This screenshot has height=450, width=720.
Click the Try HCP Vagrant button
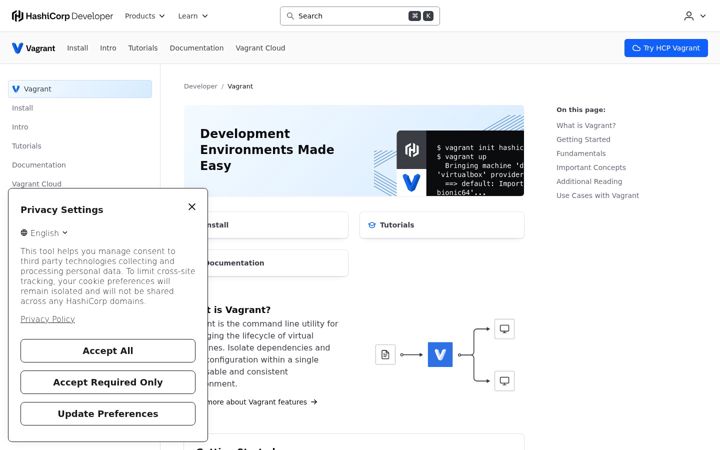tap(666, 48)
